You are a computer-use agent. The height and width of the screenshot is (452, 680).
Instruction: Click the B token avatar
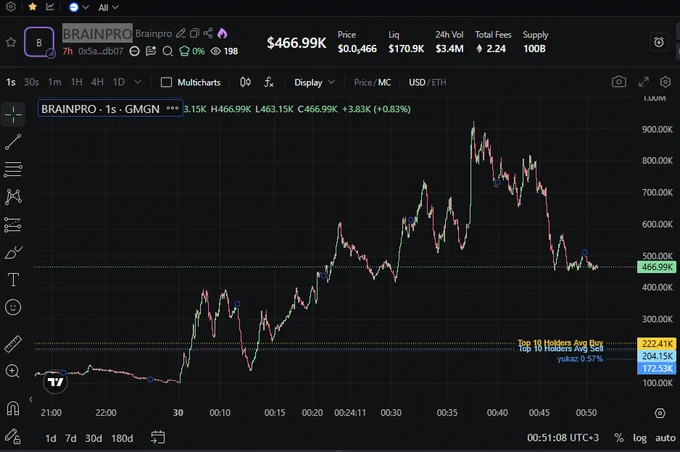click(39, 42)
